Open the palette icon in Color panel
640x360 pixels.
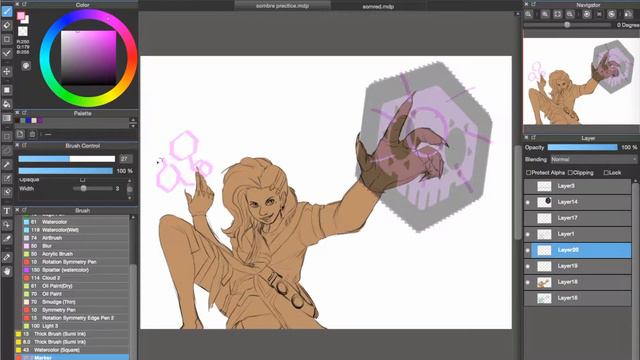tap(26, 66)
